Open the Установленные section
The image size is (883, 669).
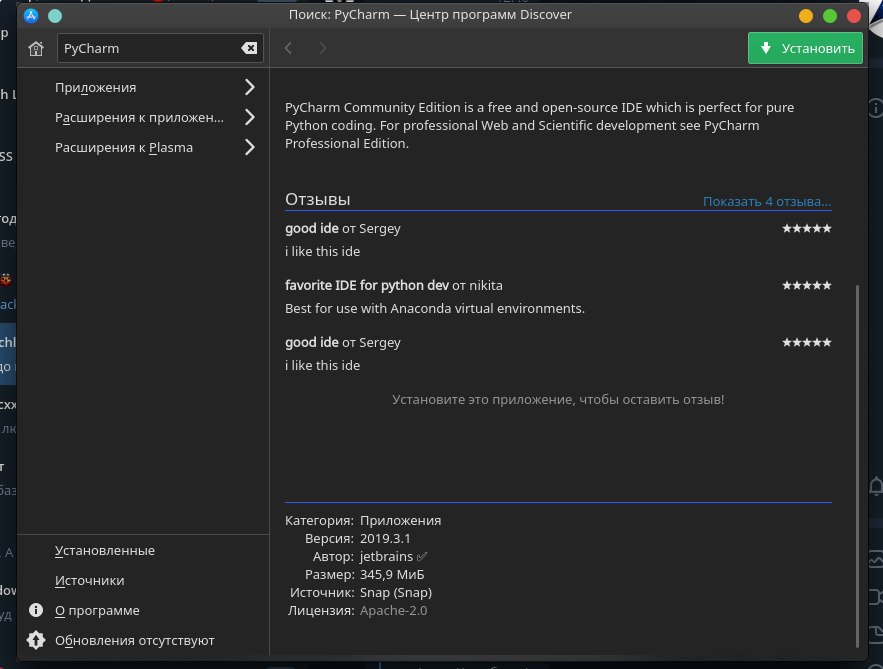tap(144, 550)
